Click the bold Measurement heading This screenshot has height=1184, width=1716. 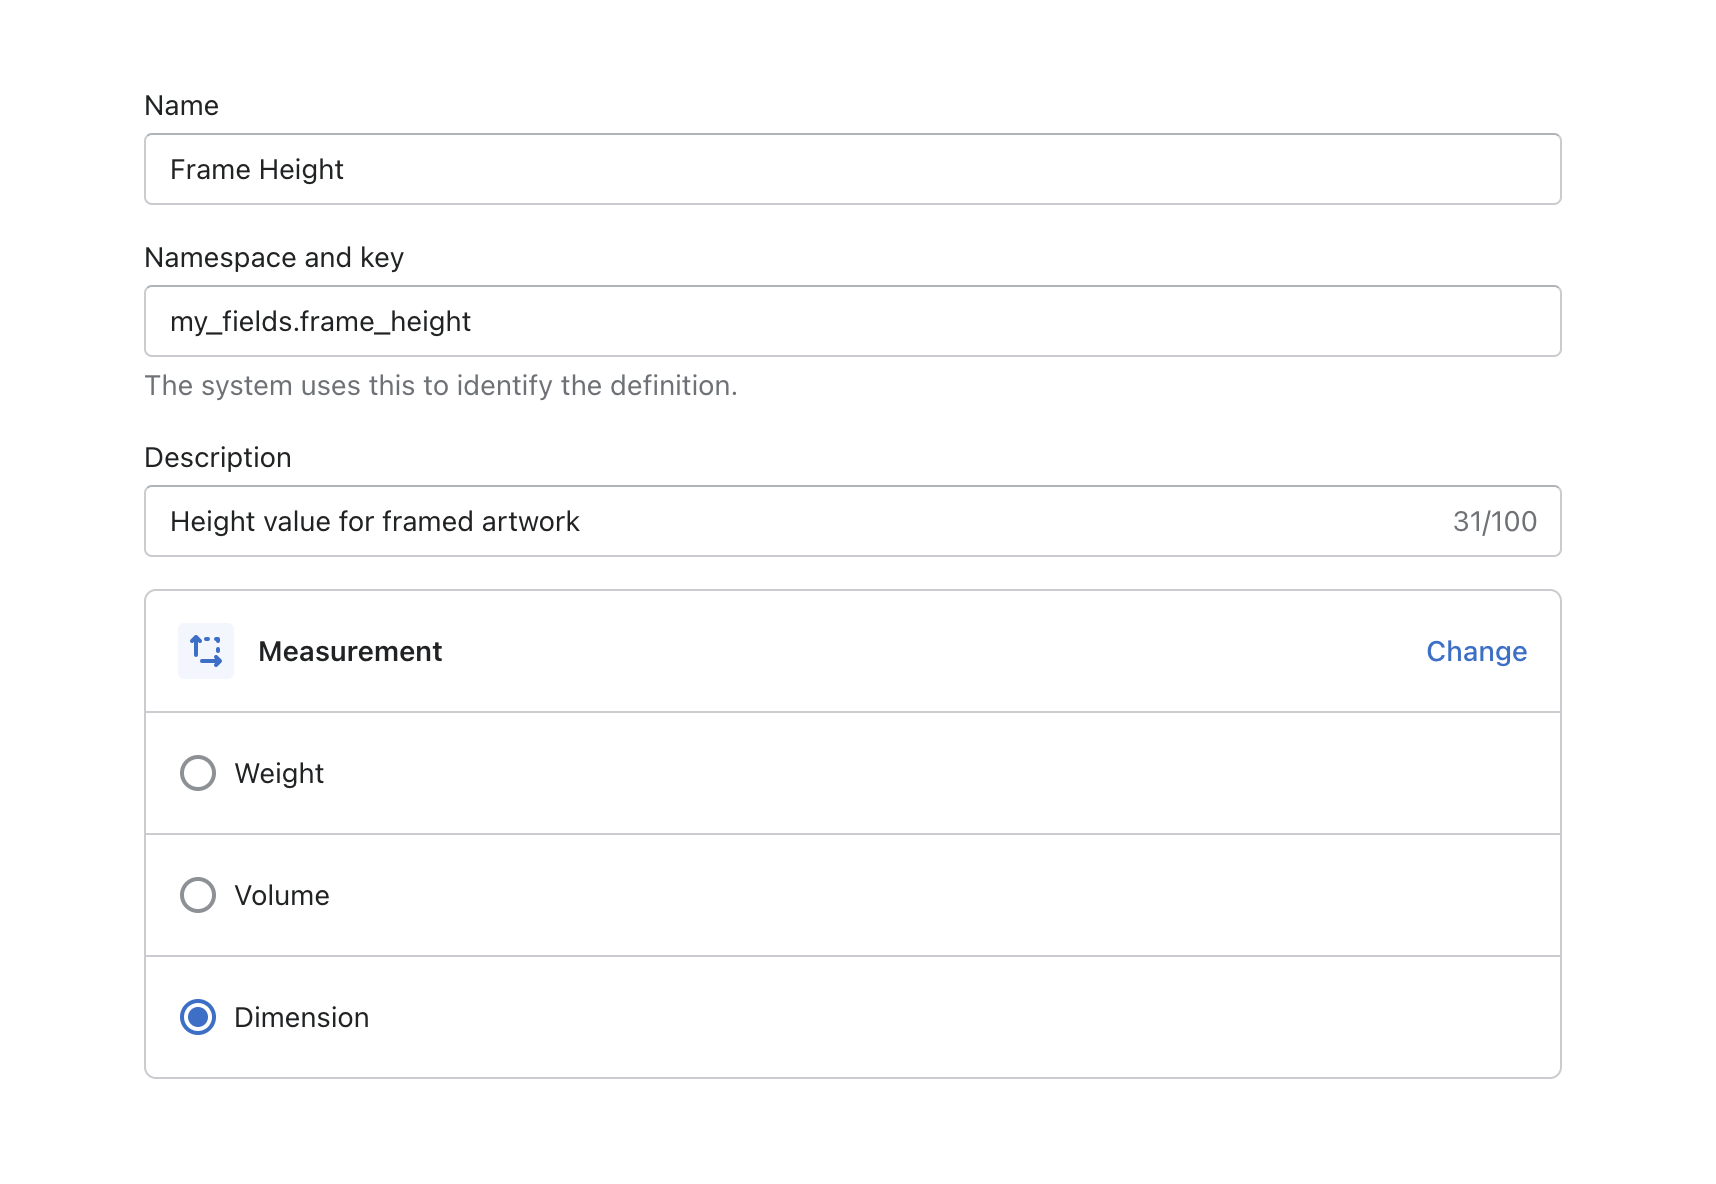(350, 651)
